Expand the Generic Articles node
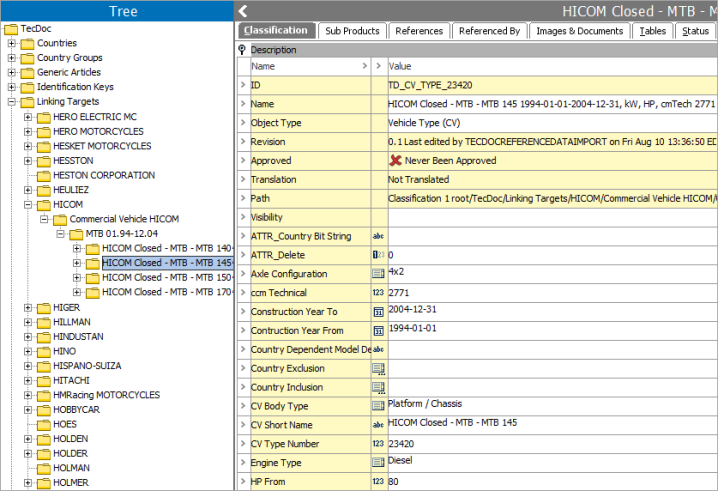The height and width of the screenshot is (491, 718). (x=12, y=73)
